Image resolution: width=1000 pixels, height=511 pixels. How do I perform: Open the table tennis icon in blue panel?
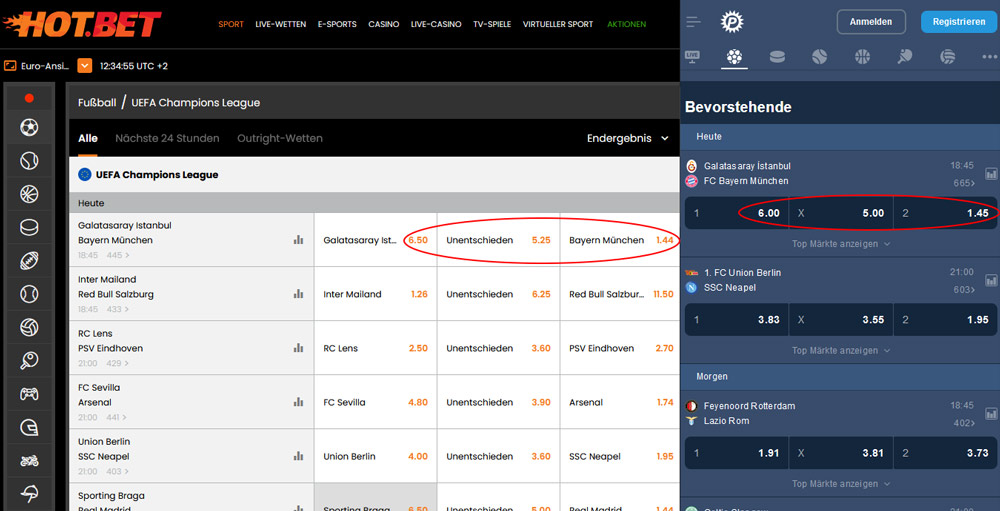click(904, 57)
